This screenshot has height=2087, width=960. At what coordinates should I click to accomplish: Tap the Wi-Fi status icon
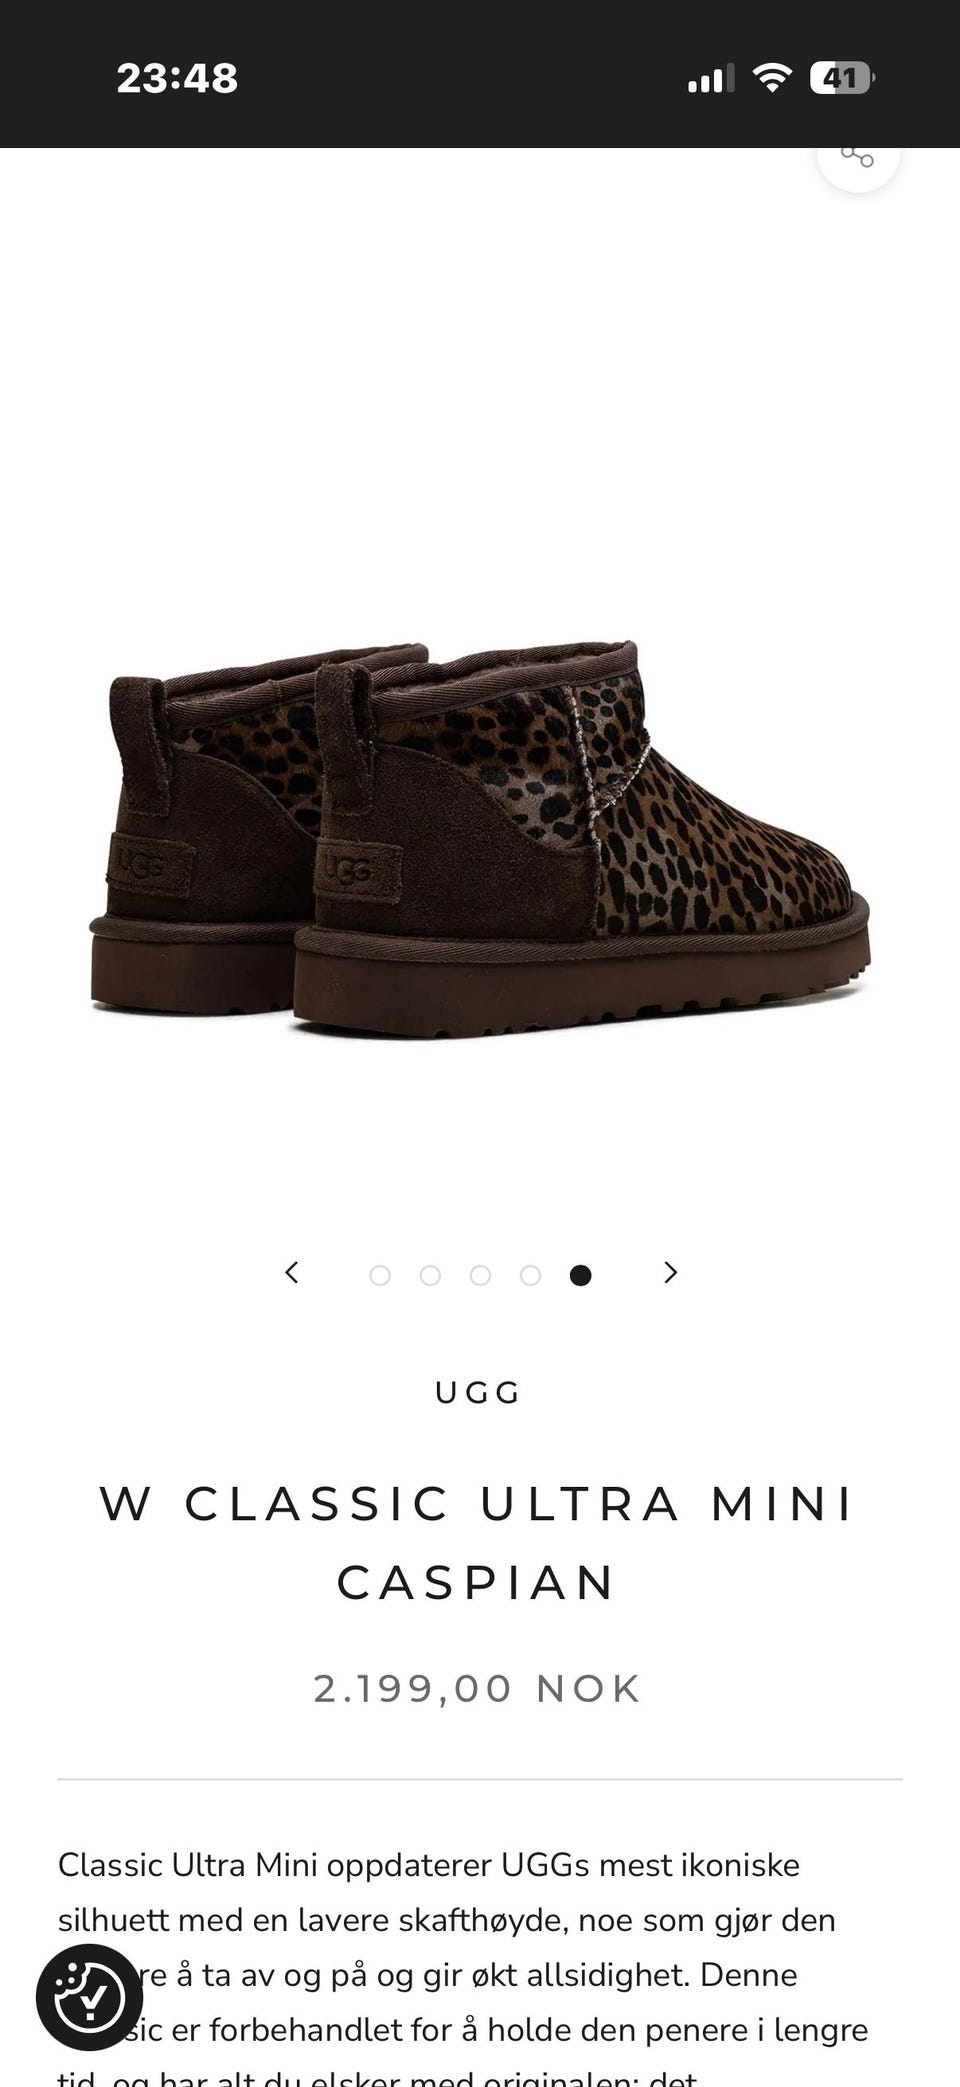pyautogui.click(x=771, y=78)
